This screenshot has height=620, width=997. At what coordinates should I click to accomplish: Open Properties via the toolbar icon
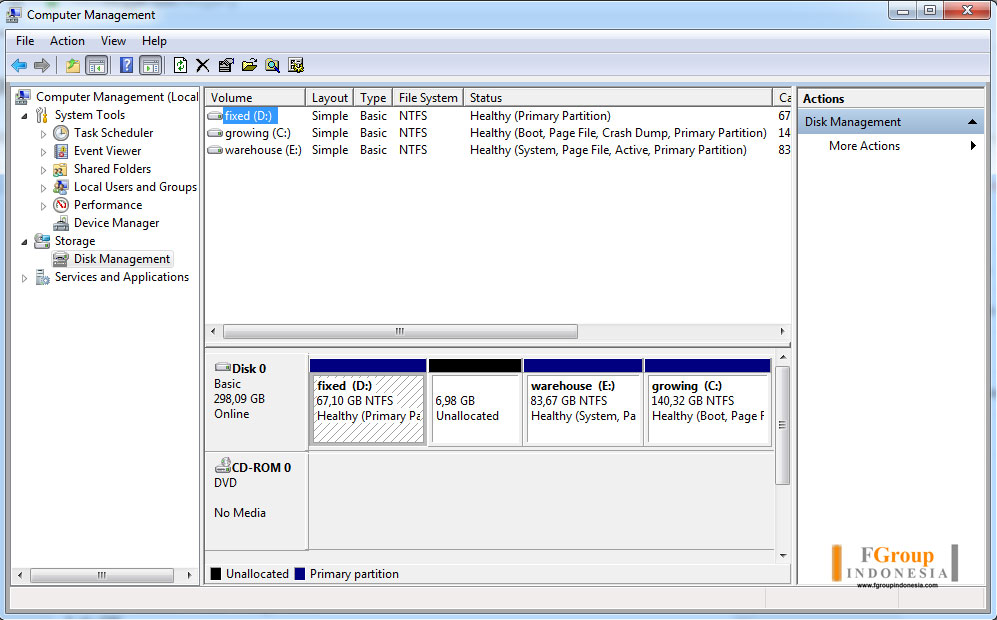225,64
